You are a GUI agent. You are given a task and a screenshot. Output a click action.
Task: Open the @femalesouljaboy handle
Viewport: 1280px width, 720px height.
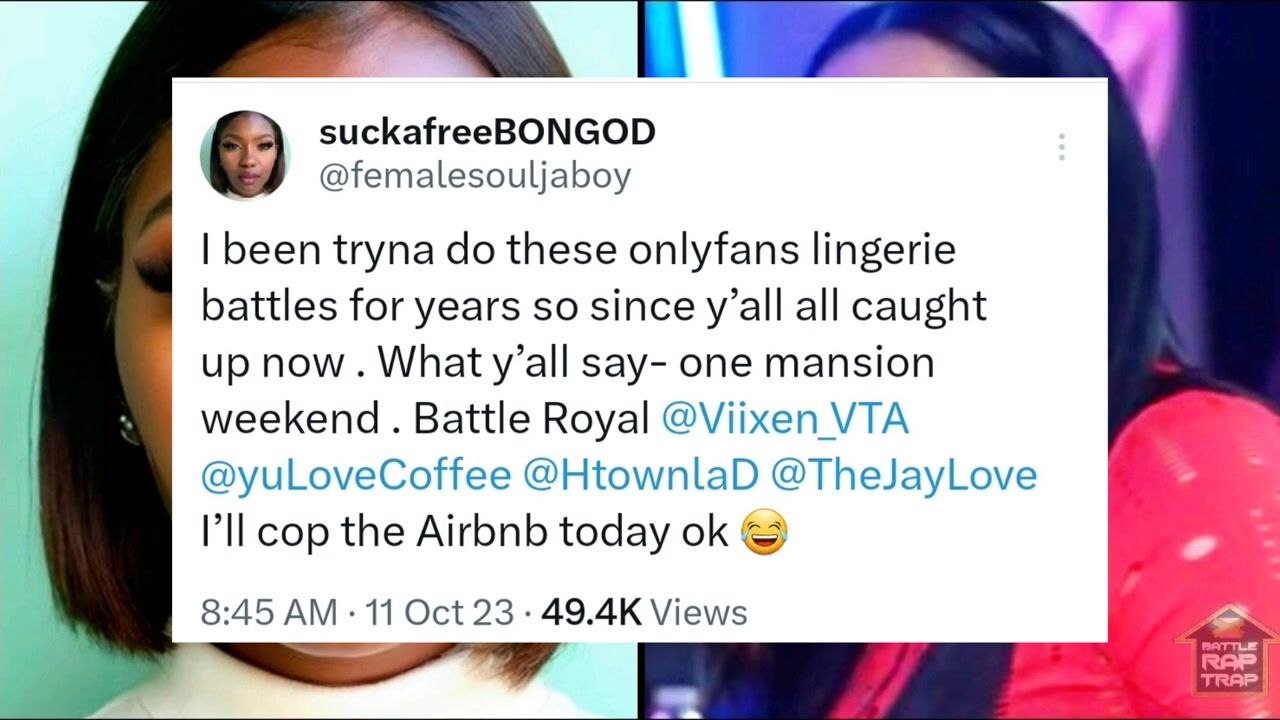pyautogui.click(x=475, y=175)
